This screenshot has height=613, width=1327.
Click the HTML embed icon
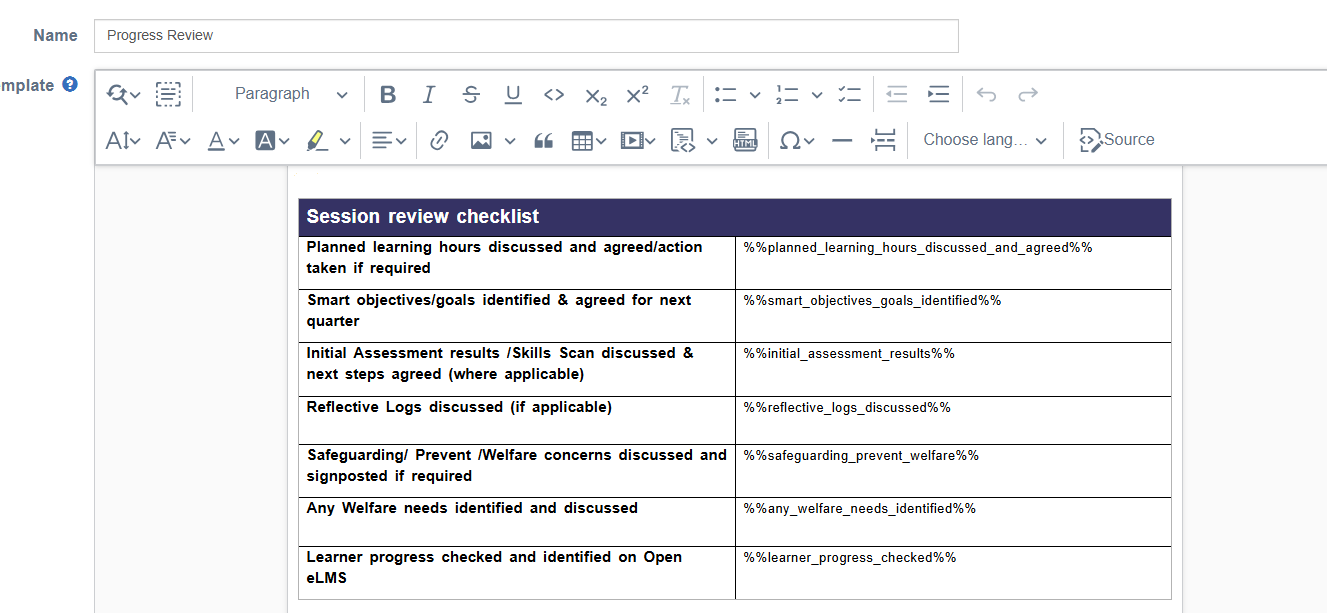coord(745,140)
